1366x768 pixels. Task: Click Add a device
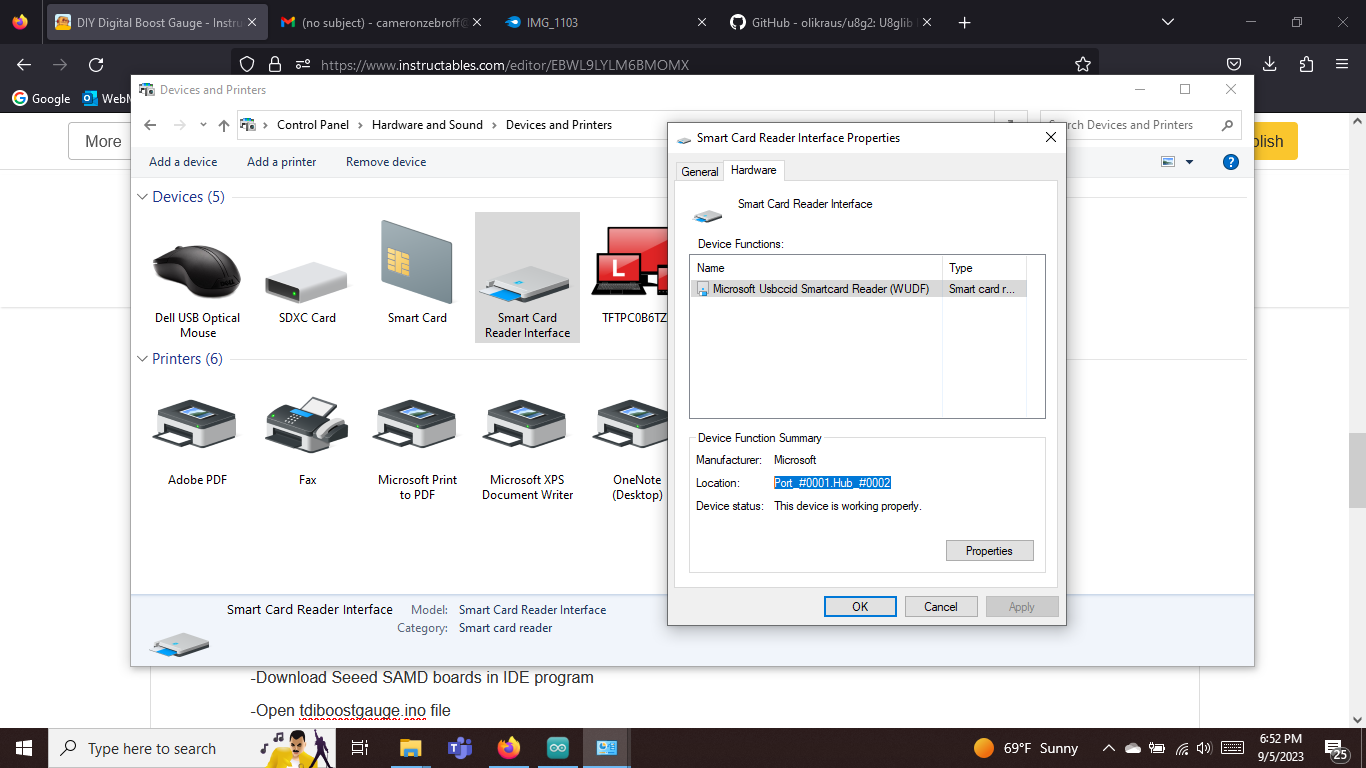(x=183, y=162)
